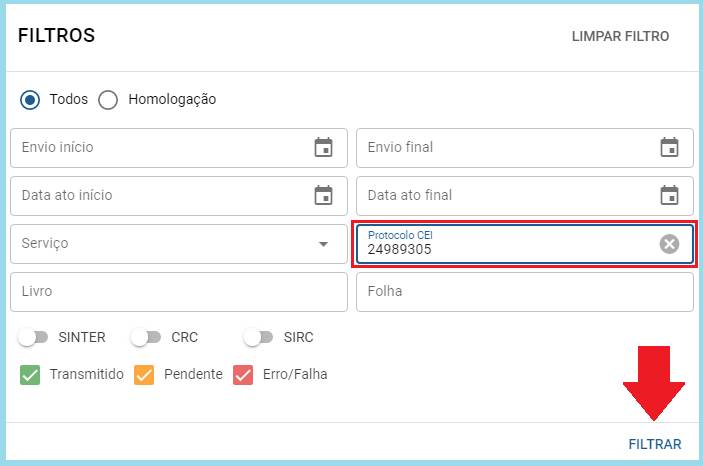Enable the SINTER toggle switch
703x466 pixels.
[x=33, y=337]
